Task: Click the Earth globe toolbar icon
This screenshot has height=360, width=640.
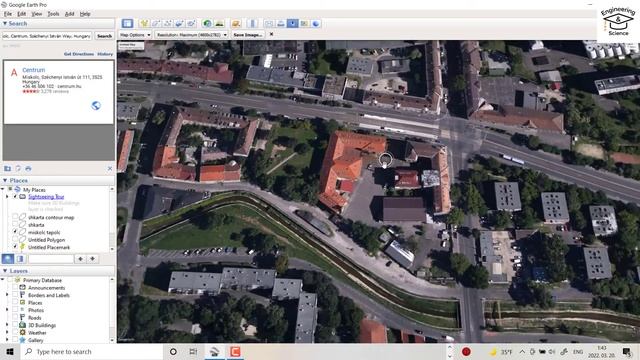Action: (x=316, y=24)
